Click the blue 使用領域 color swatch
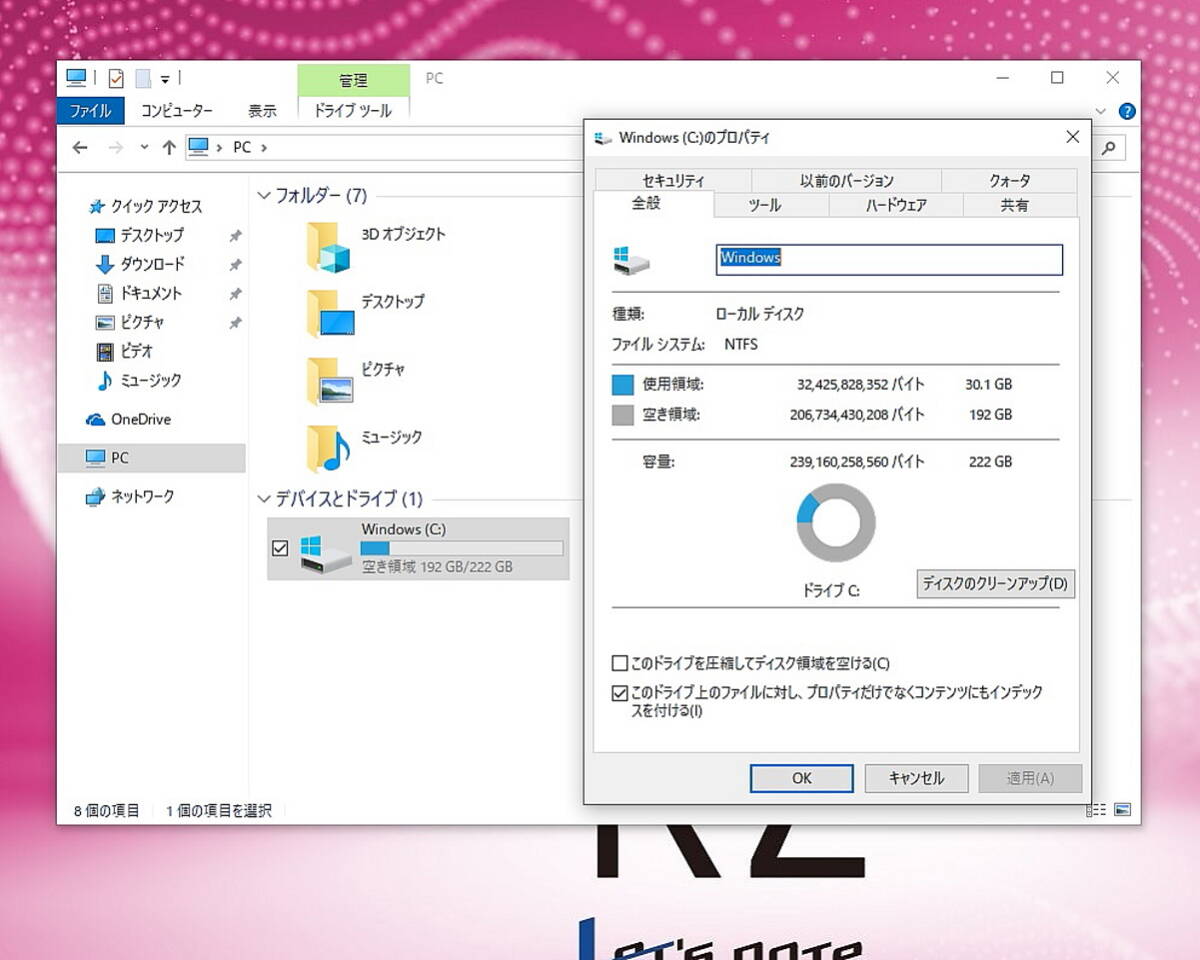This screenshot has height=960, width=1200. coord(623,385)
